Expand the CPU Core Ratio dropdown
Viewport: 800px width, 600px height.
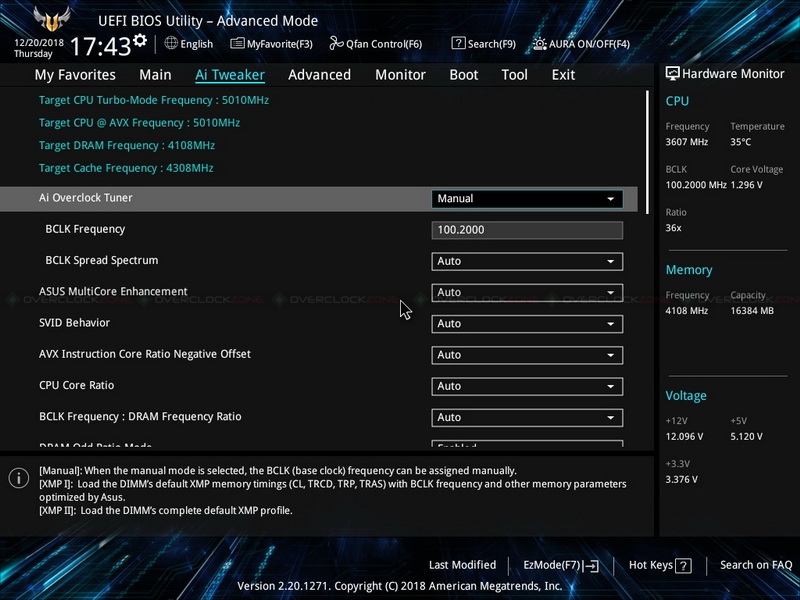click(x=527, y=386)
